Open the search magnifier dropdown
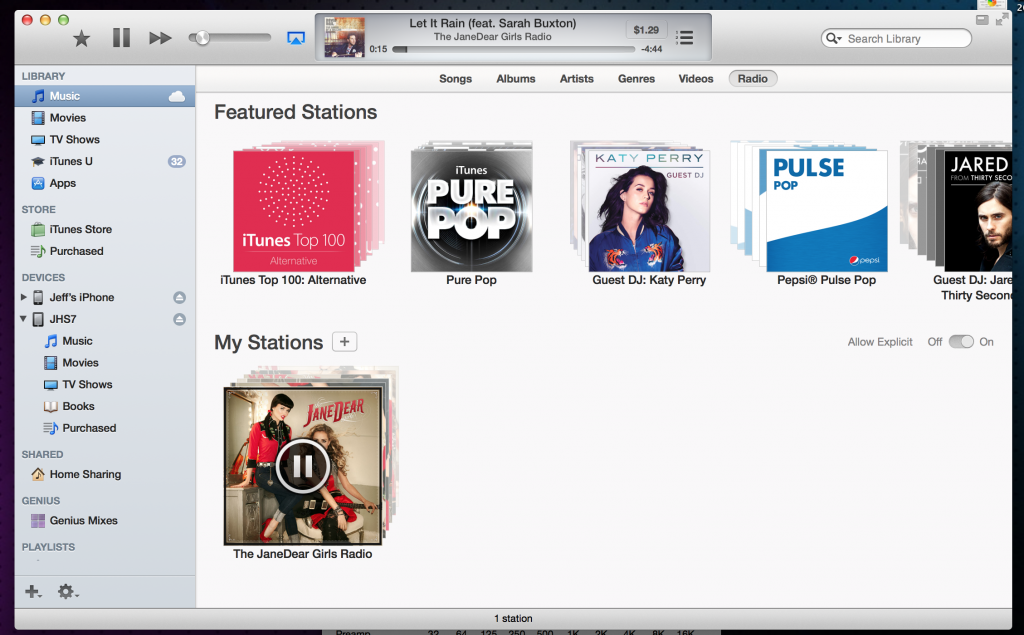 tap(834, 39)
